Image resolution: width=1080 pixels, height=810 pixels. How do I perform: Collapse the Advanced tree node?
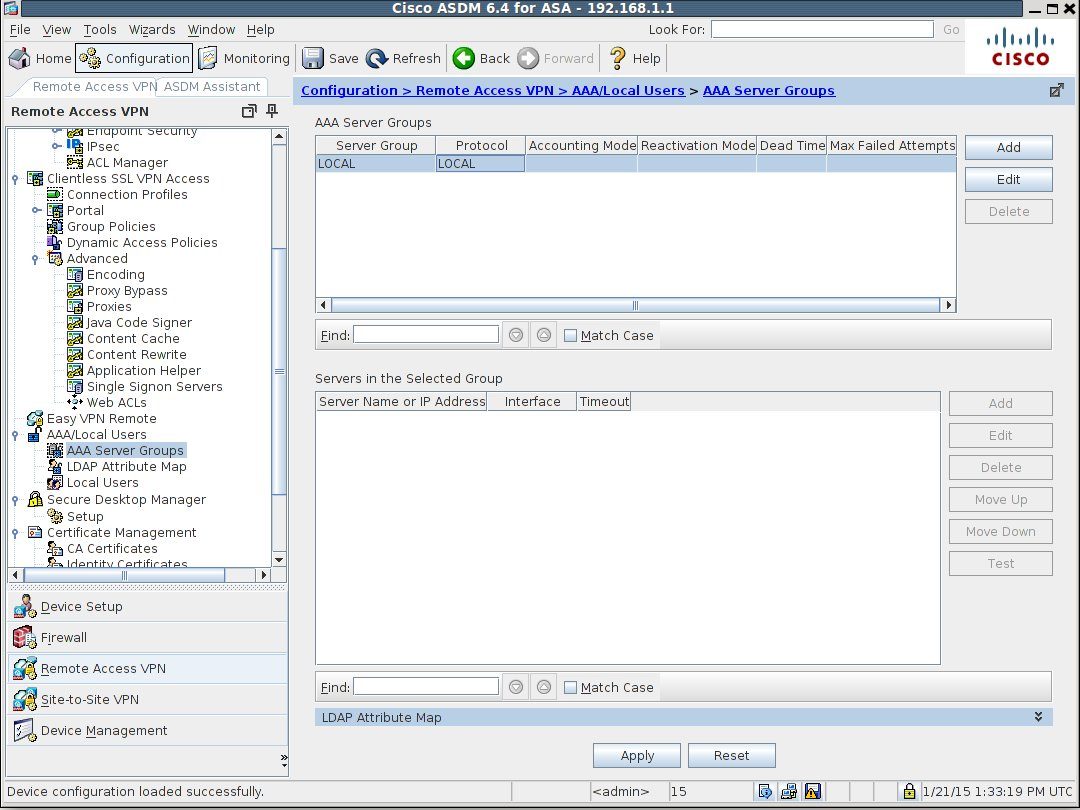tap(37, 258)
